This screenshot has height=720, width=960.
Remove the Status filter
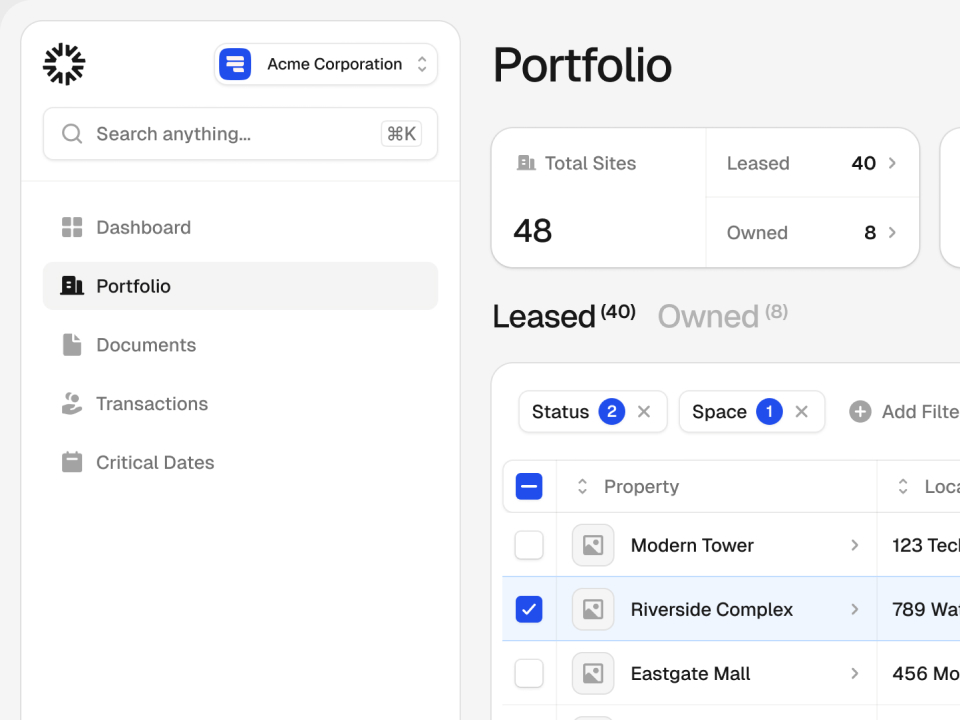tap(644, 411)
